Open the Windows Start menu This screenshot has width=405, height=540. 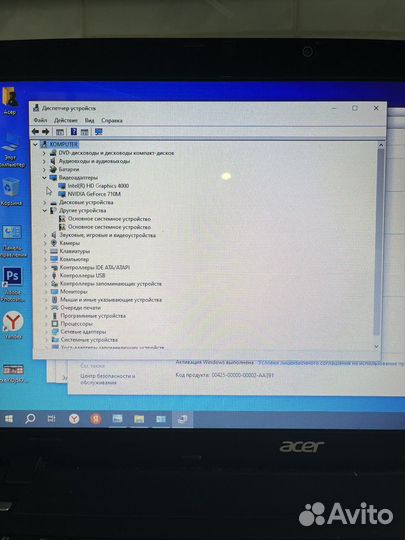point(9,418)
